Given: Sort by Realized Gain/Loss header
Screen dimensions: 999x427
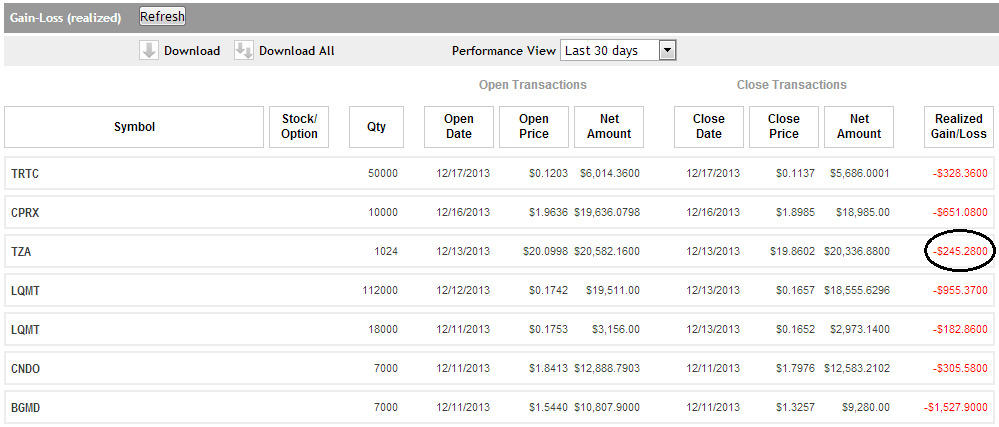Looking at the screenshot, I should tap(959, 127).
